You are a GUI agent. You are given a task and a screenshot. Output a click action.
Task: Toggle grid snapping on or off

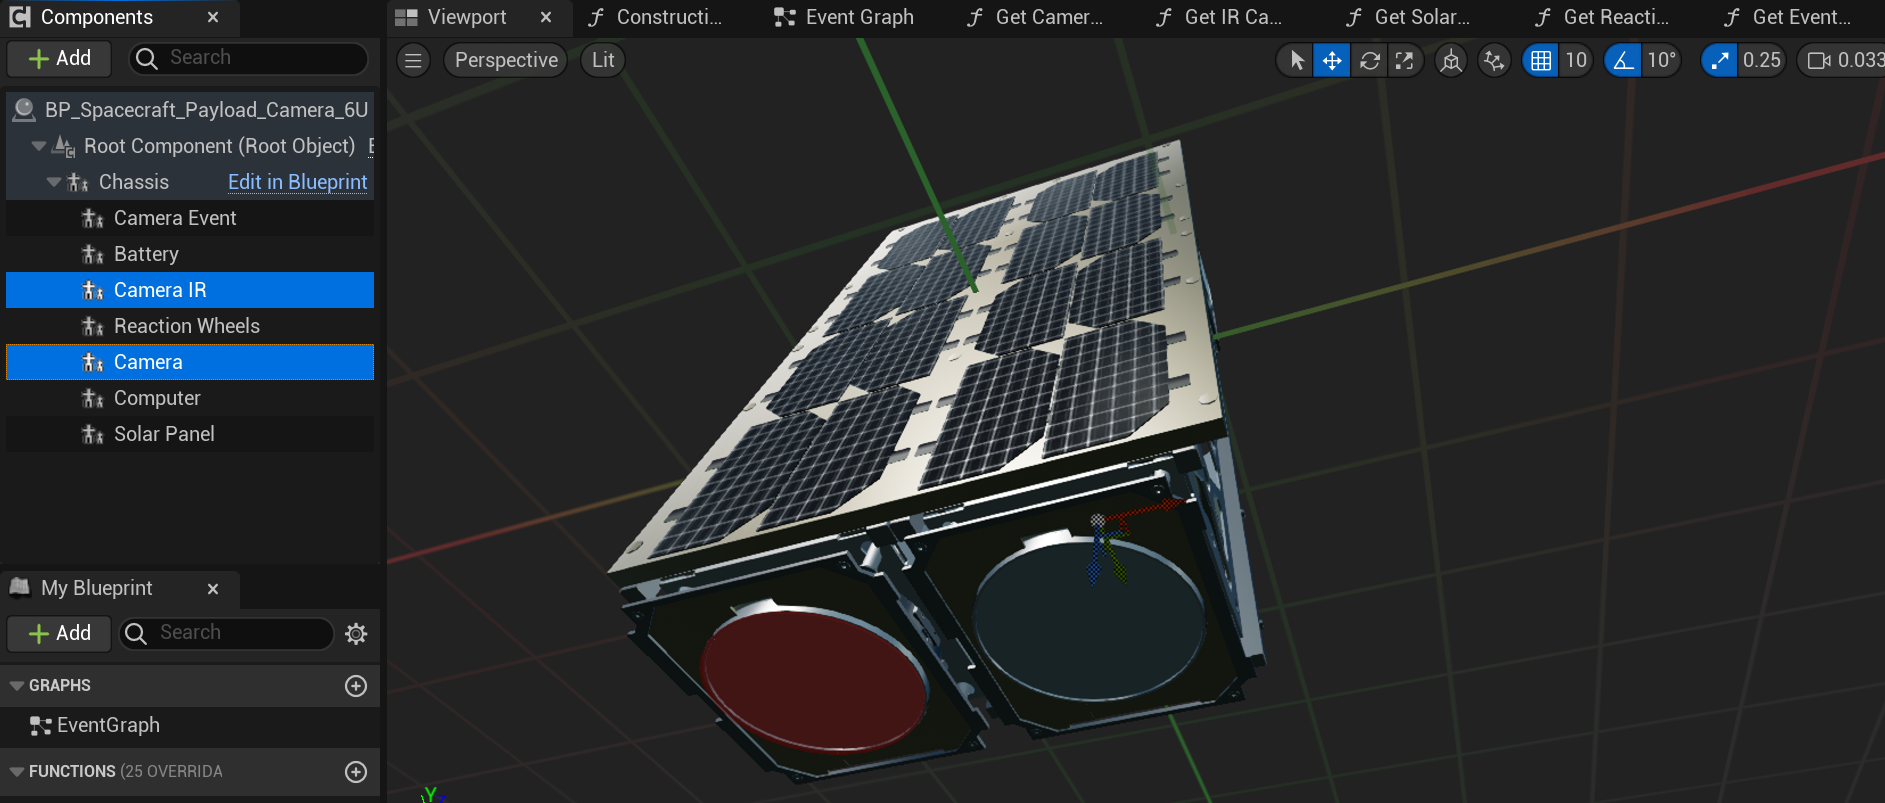1541,60
